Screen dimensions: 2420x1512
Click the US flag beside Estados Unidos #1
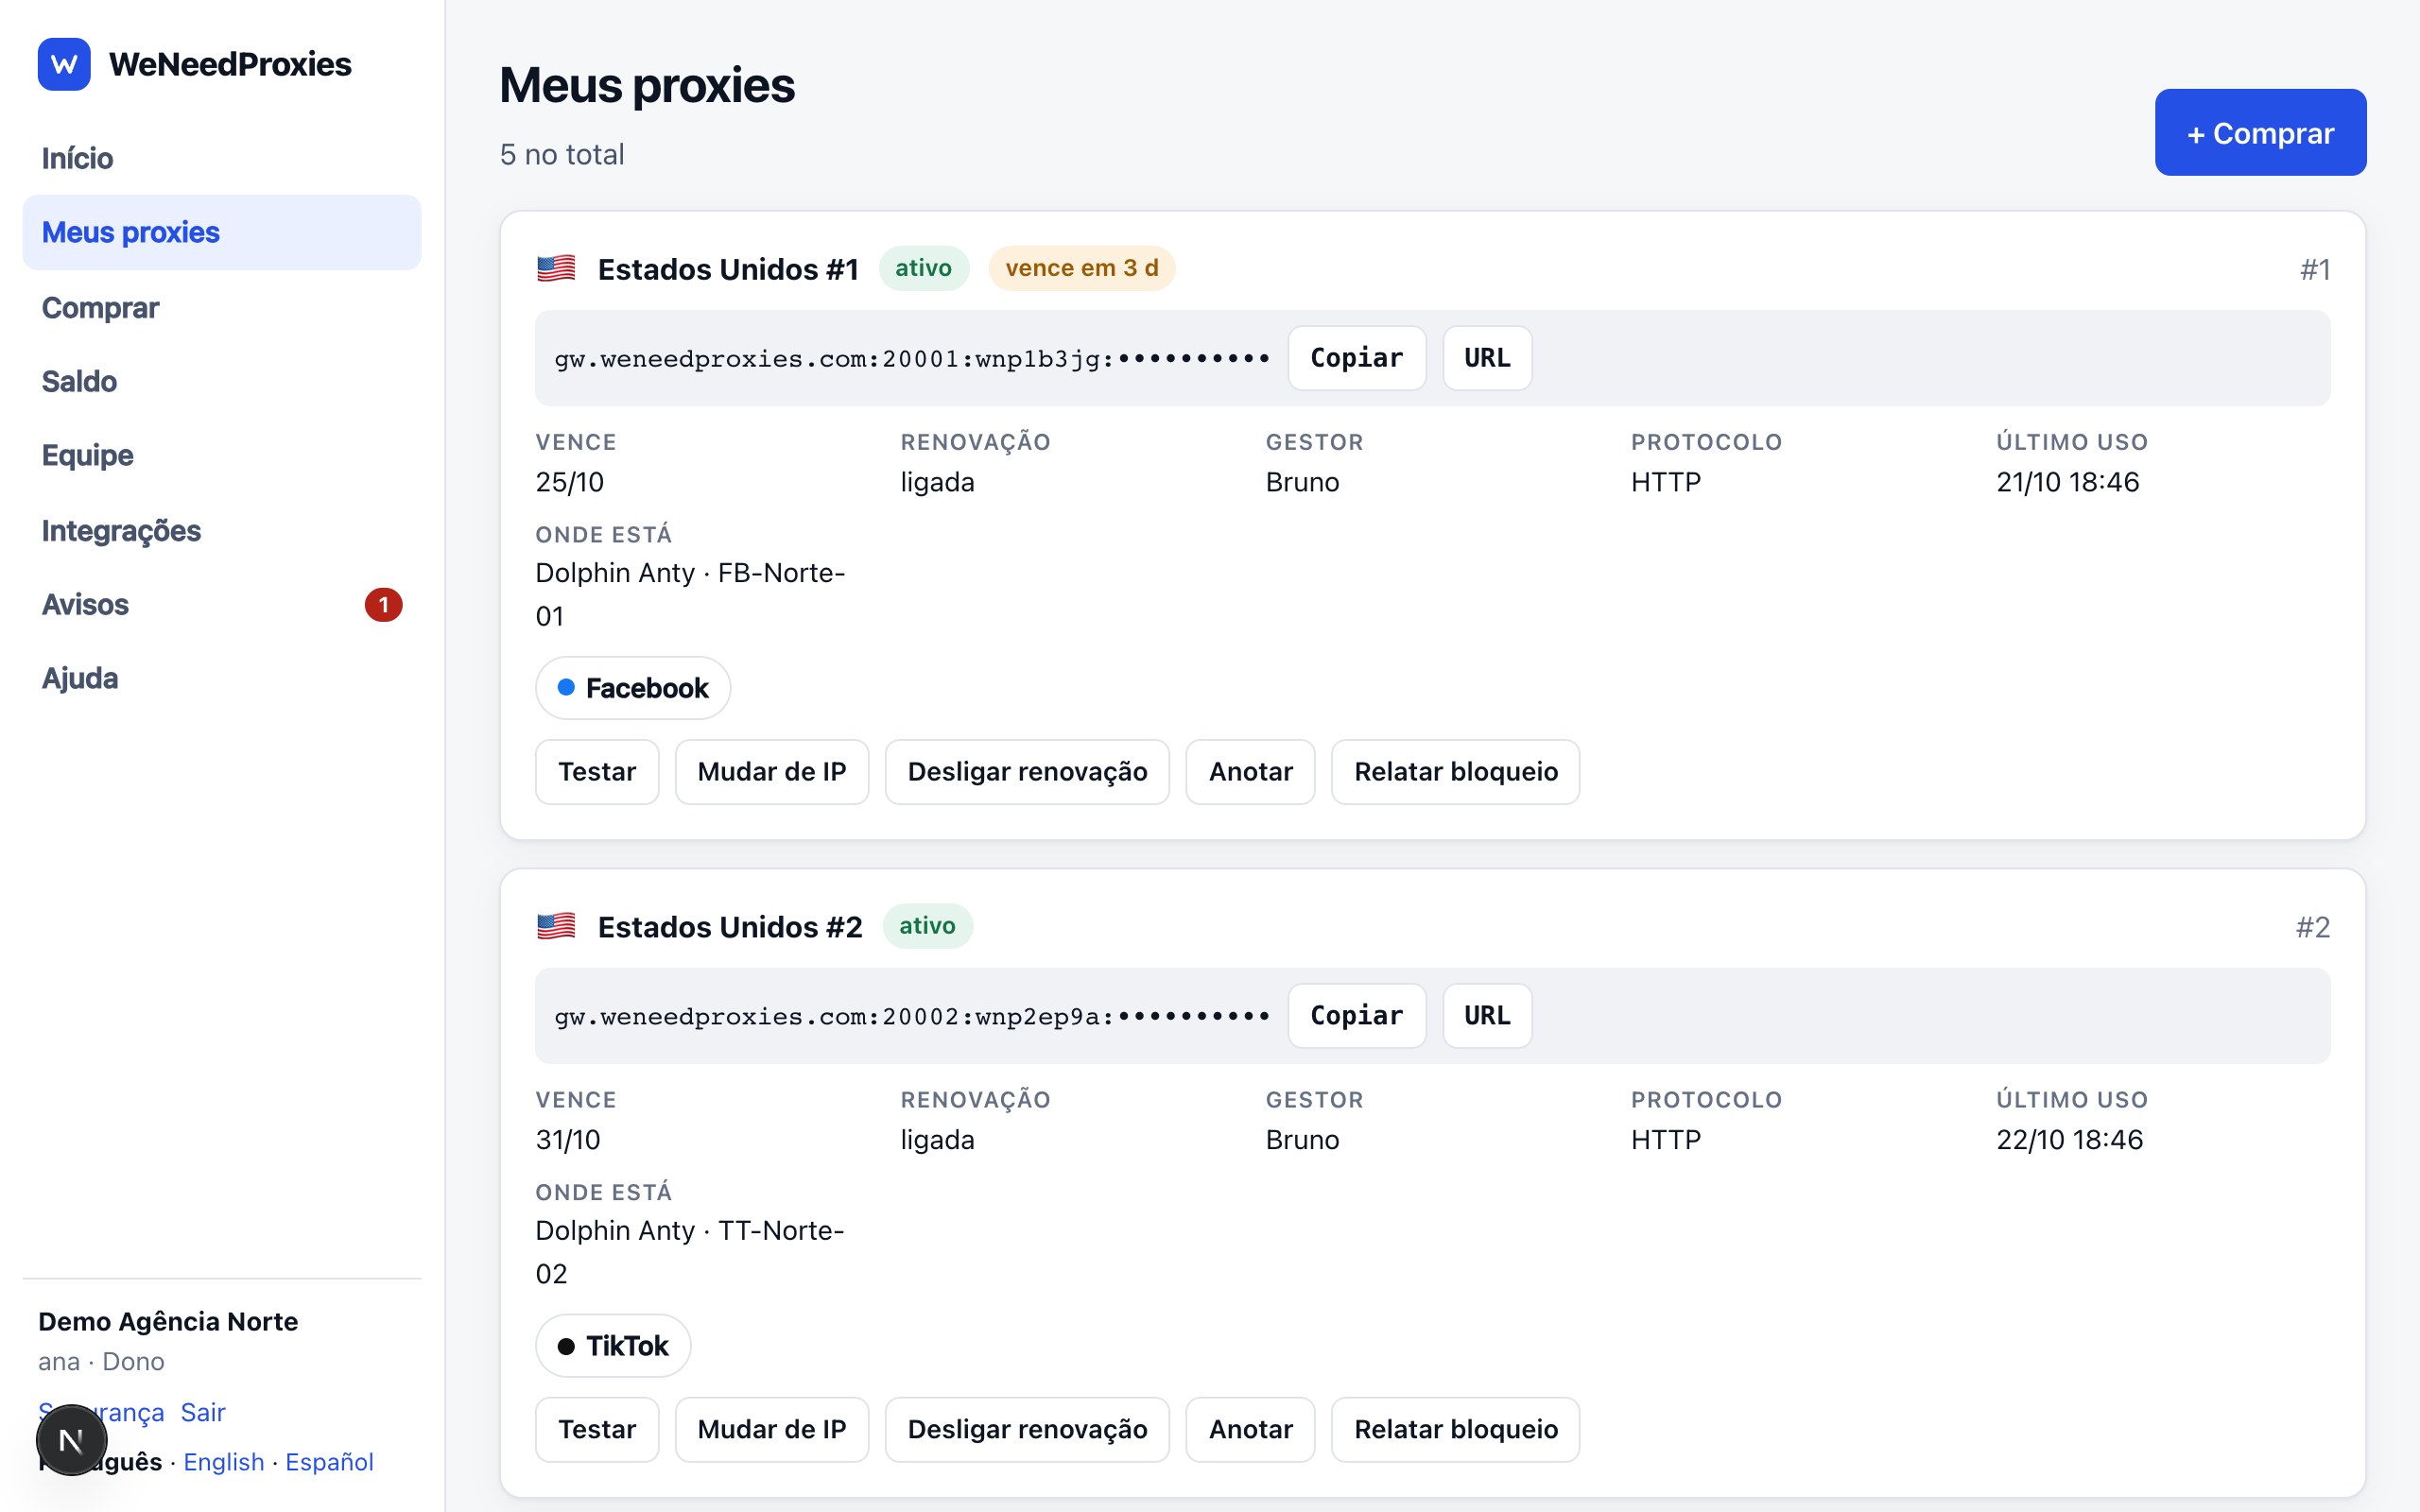[x=556, y=269]
